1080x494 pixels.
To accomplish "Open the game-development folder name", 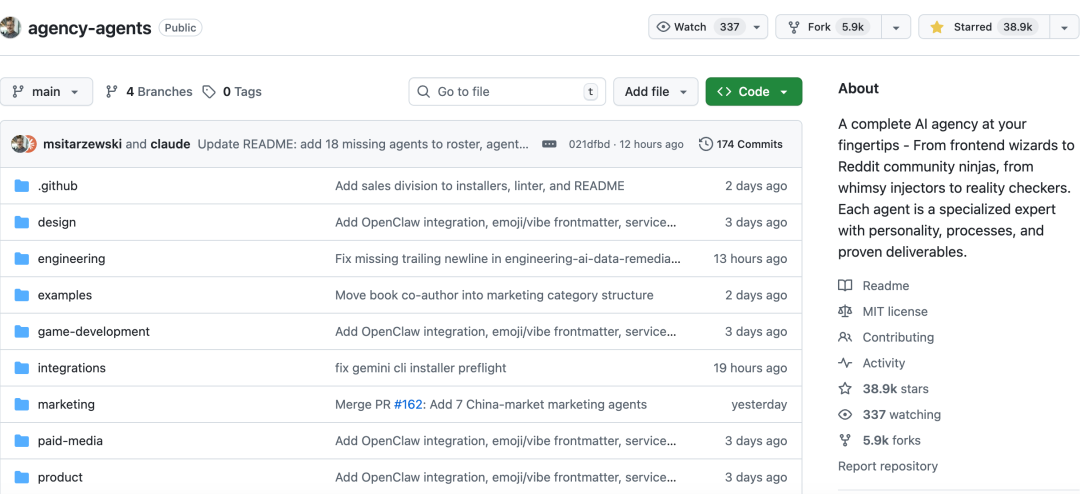I will pyautogui.click(x=94, y=331).
